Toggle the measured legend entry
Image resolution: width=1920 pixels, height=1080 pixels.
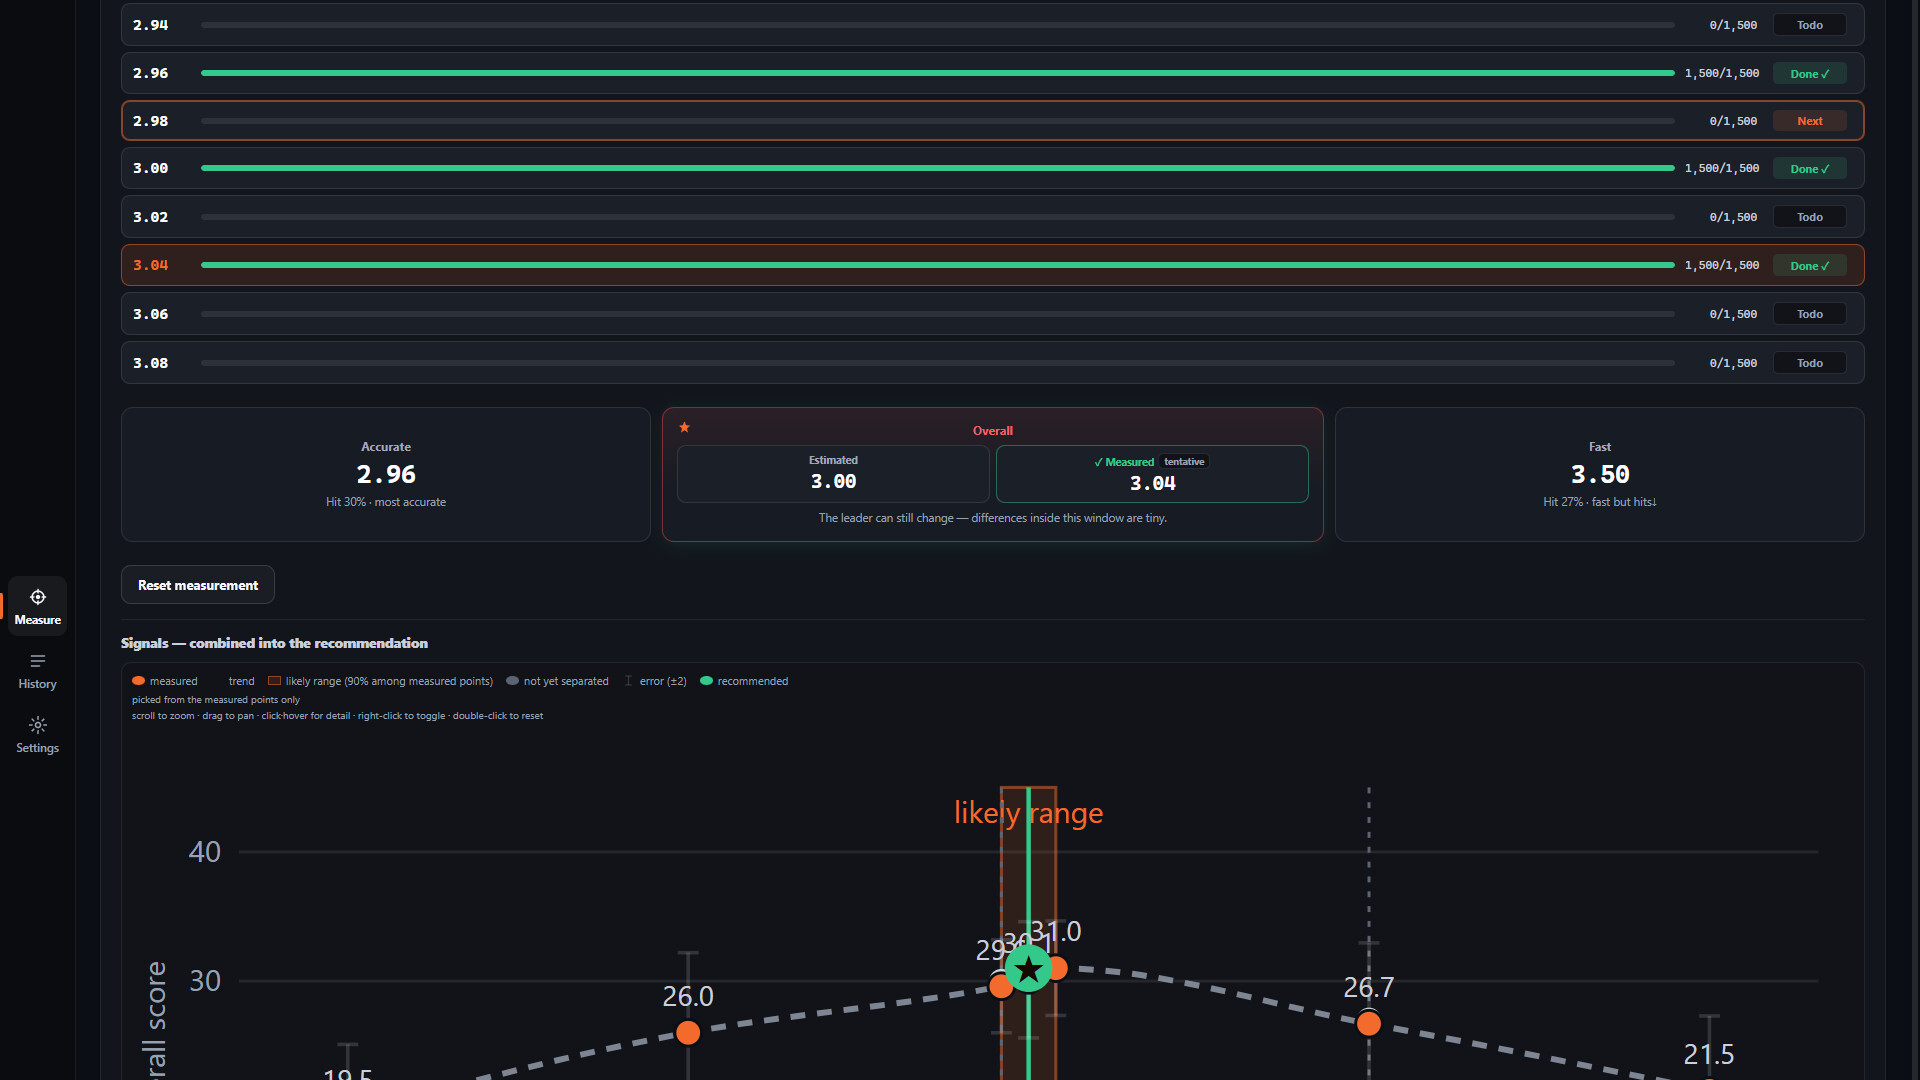pyautogui.click(x=165, y=681)
